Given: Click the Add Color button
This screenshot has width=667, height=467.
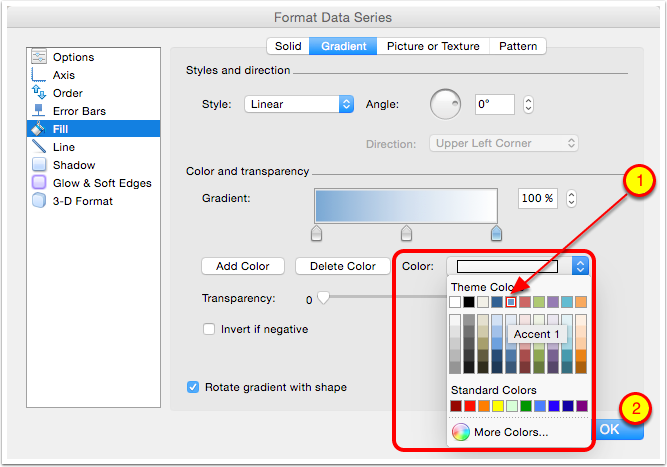Looking at the screenshot, I should 243,266.
